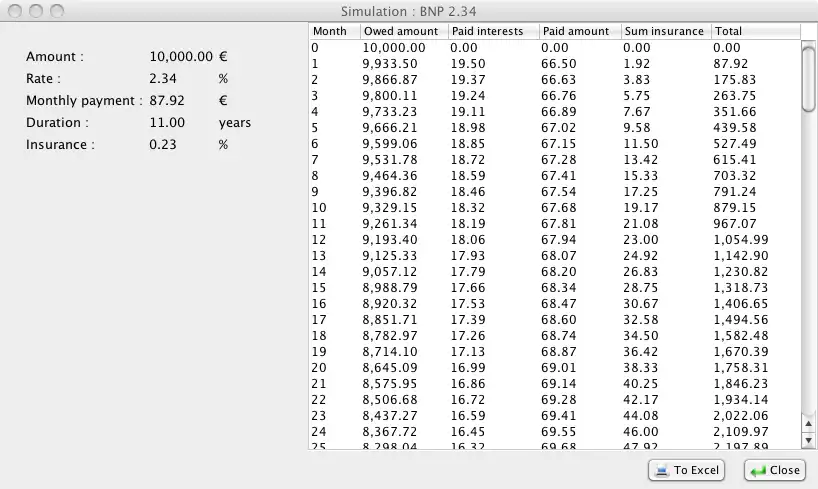Select sum insurance cell 15.33
The image size is (818, 489).
click(x=641, y=176)
